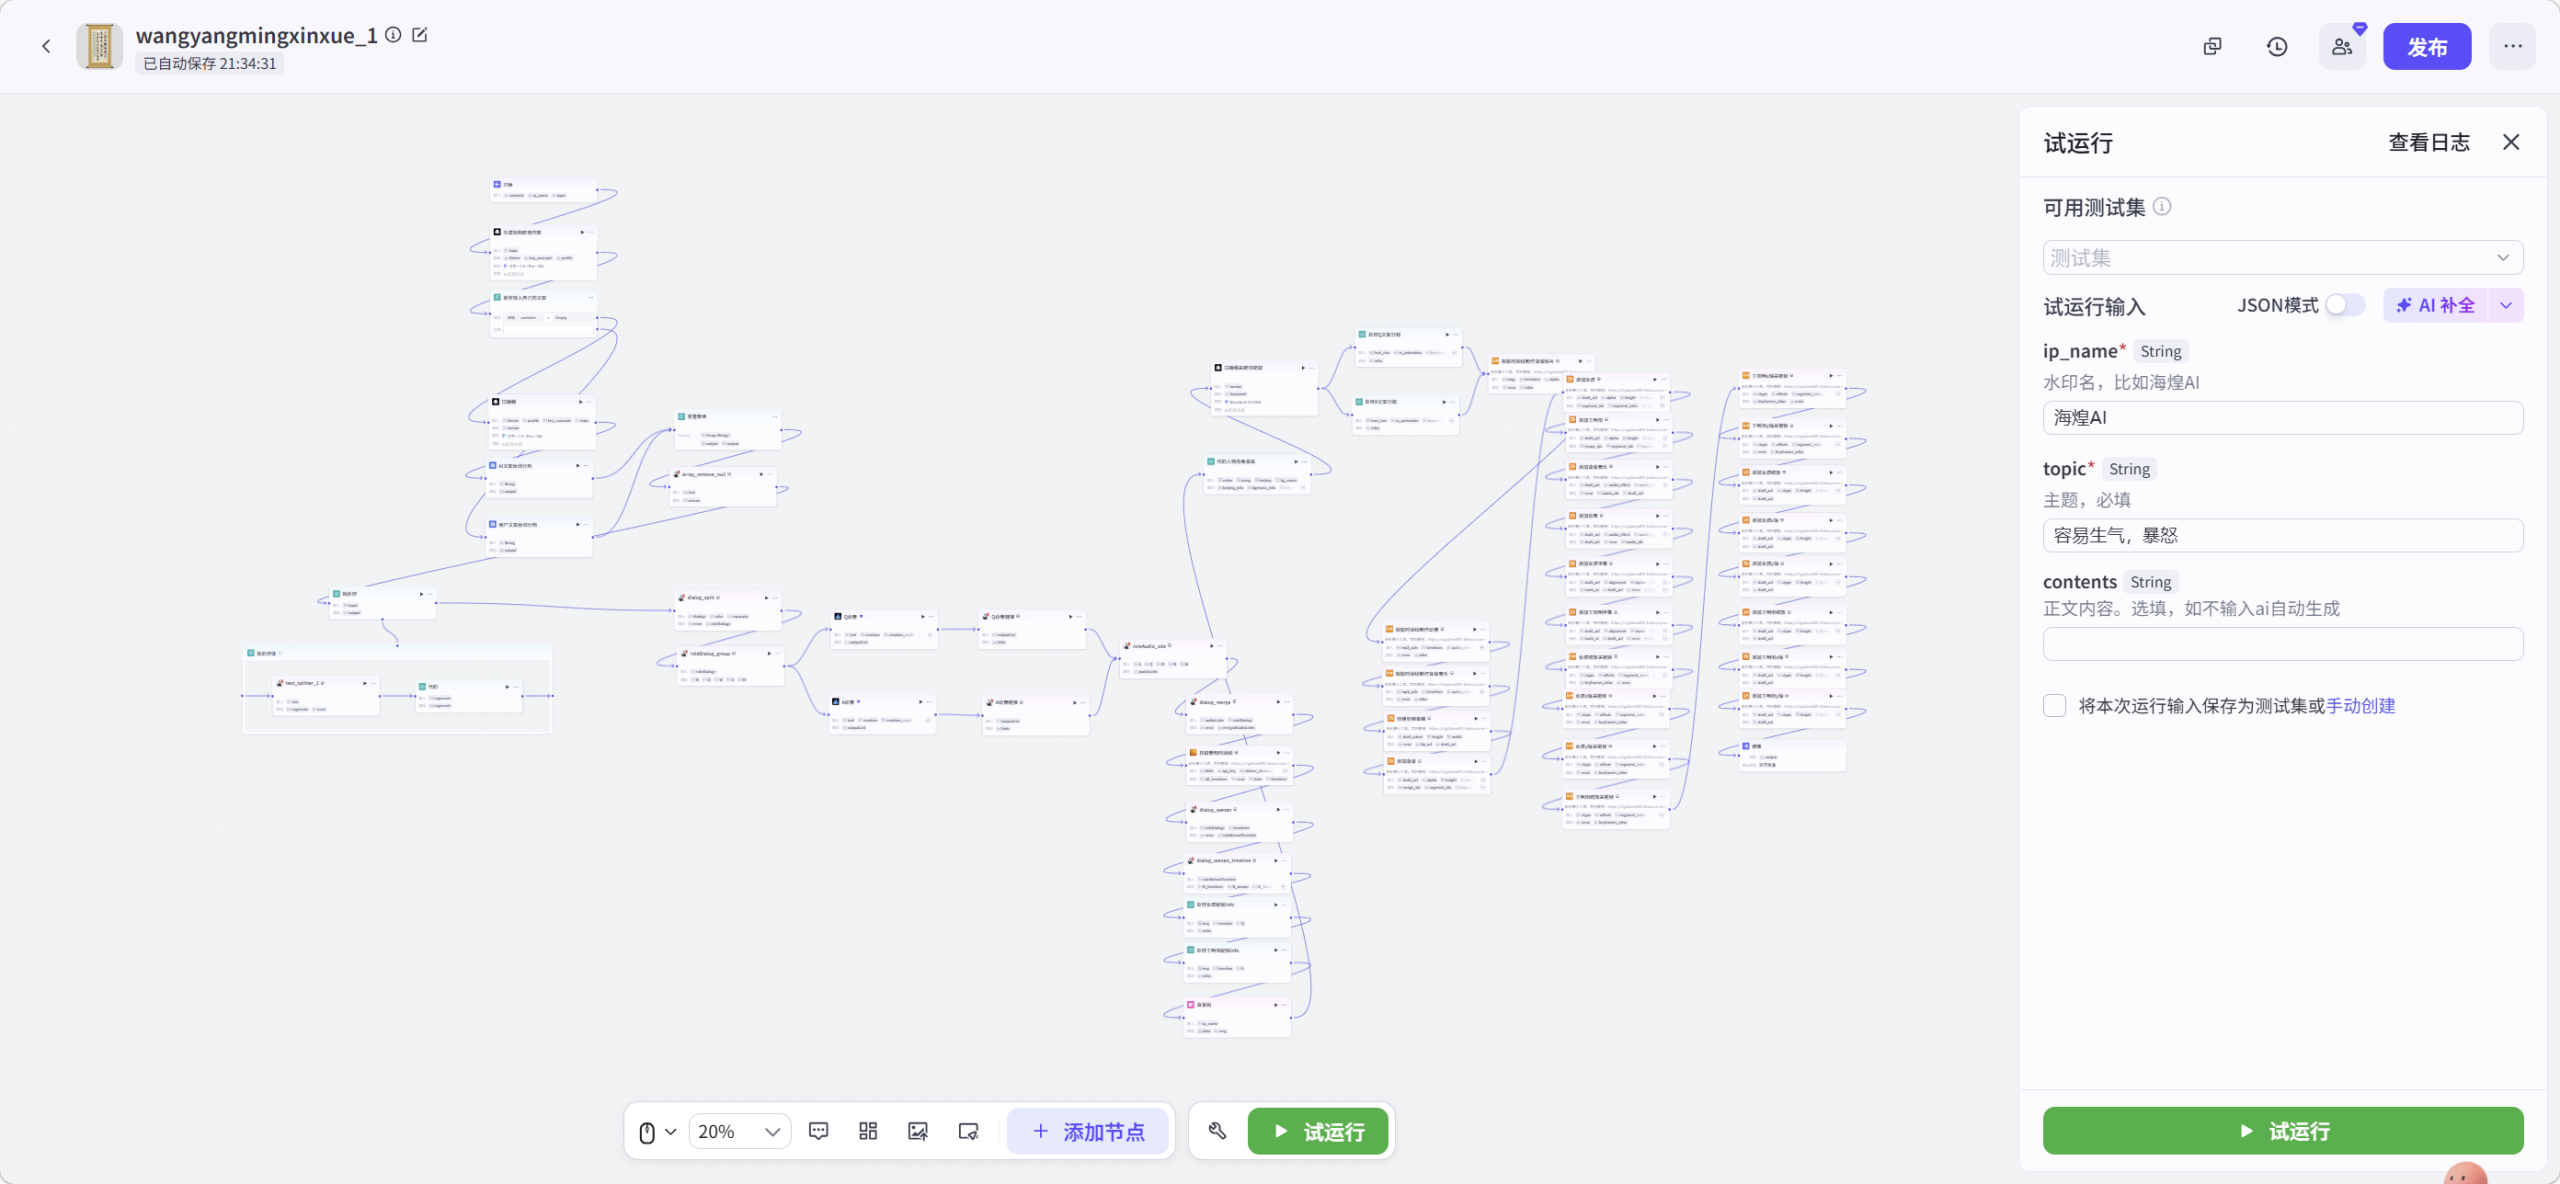Toggle the JSON模式 switch
The height and width of the screenshot is (1184, 2560).
pyautogui.click(x=2344, y=305)
